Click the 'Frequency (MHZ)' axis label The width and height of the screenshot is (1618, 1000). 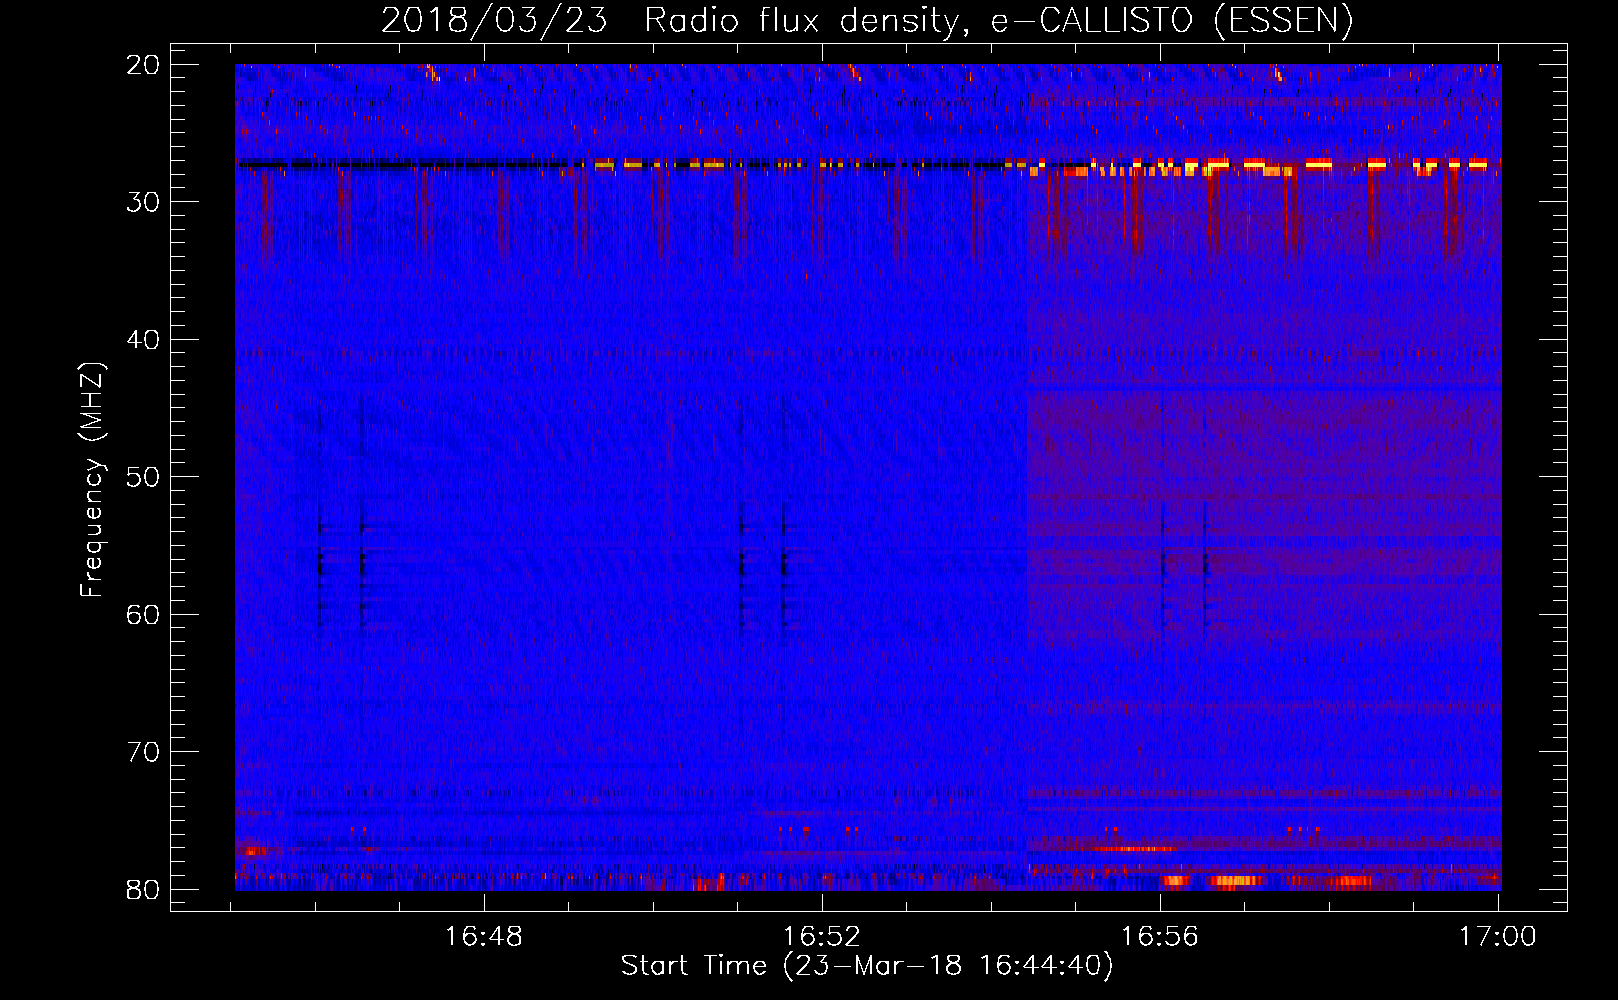point(92,480)
